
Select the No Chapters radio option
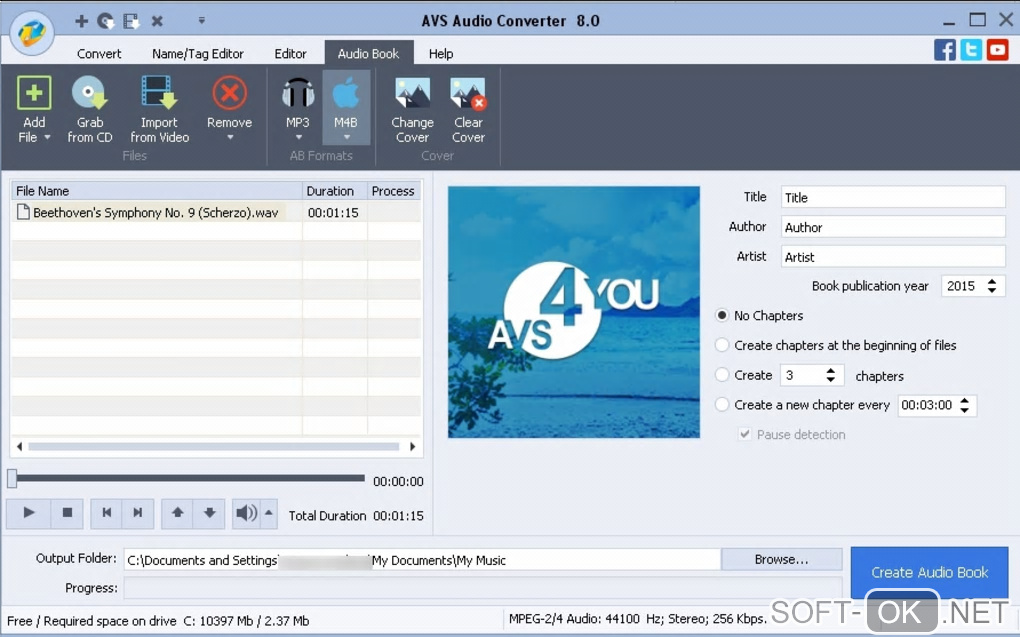click(721, 316)
